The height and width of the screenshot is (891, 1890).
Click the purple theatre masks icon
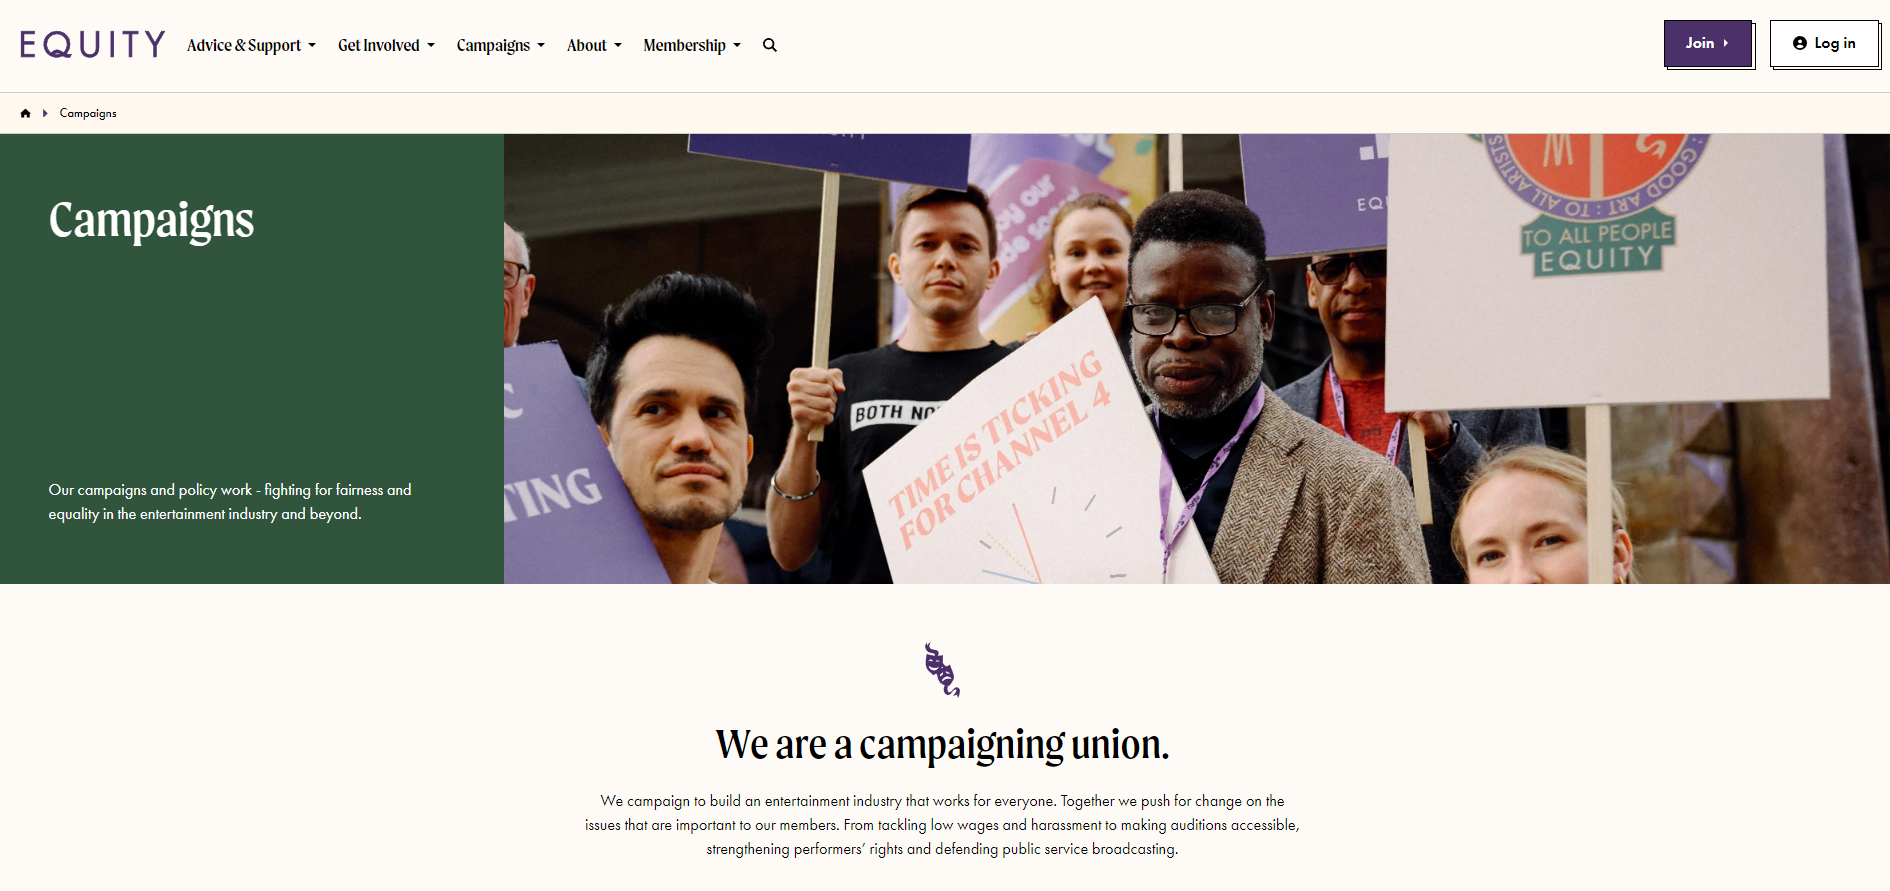click(x=942, y=670)
